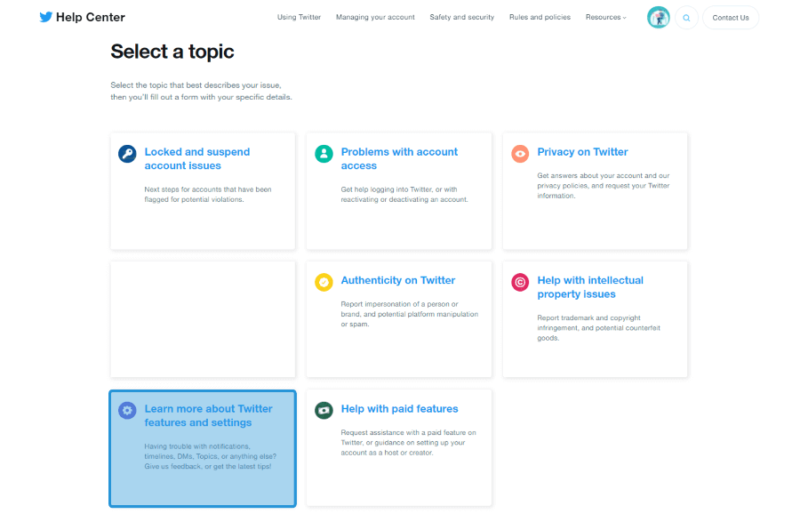Open Managing your account menu

point(375,17)
